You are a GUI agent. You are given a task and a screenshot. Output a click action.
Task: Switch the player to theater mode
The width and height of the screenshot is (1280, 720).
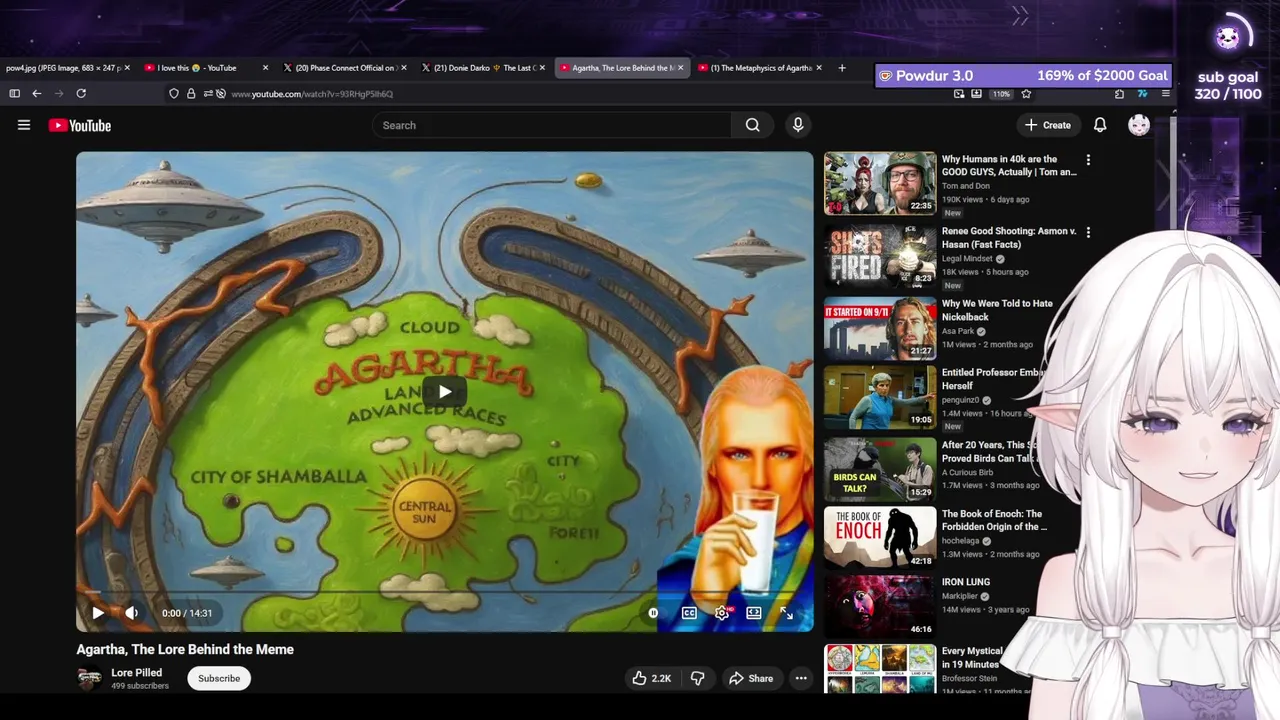pyautogui.click(x=754, y=613)
